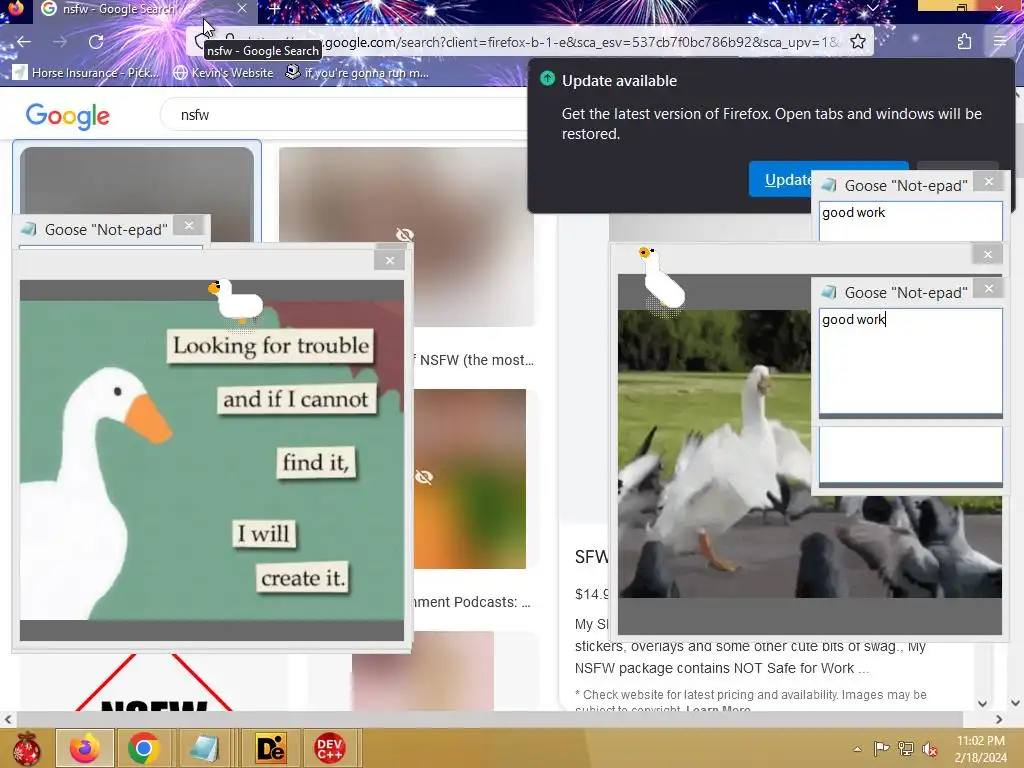Open the Firefox hamburger menu

tap(1000, 42)
